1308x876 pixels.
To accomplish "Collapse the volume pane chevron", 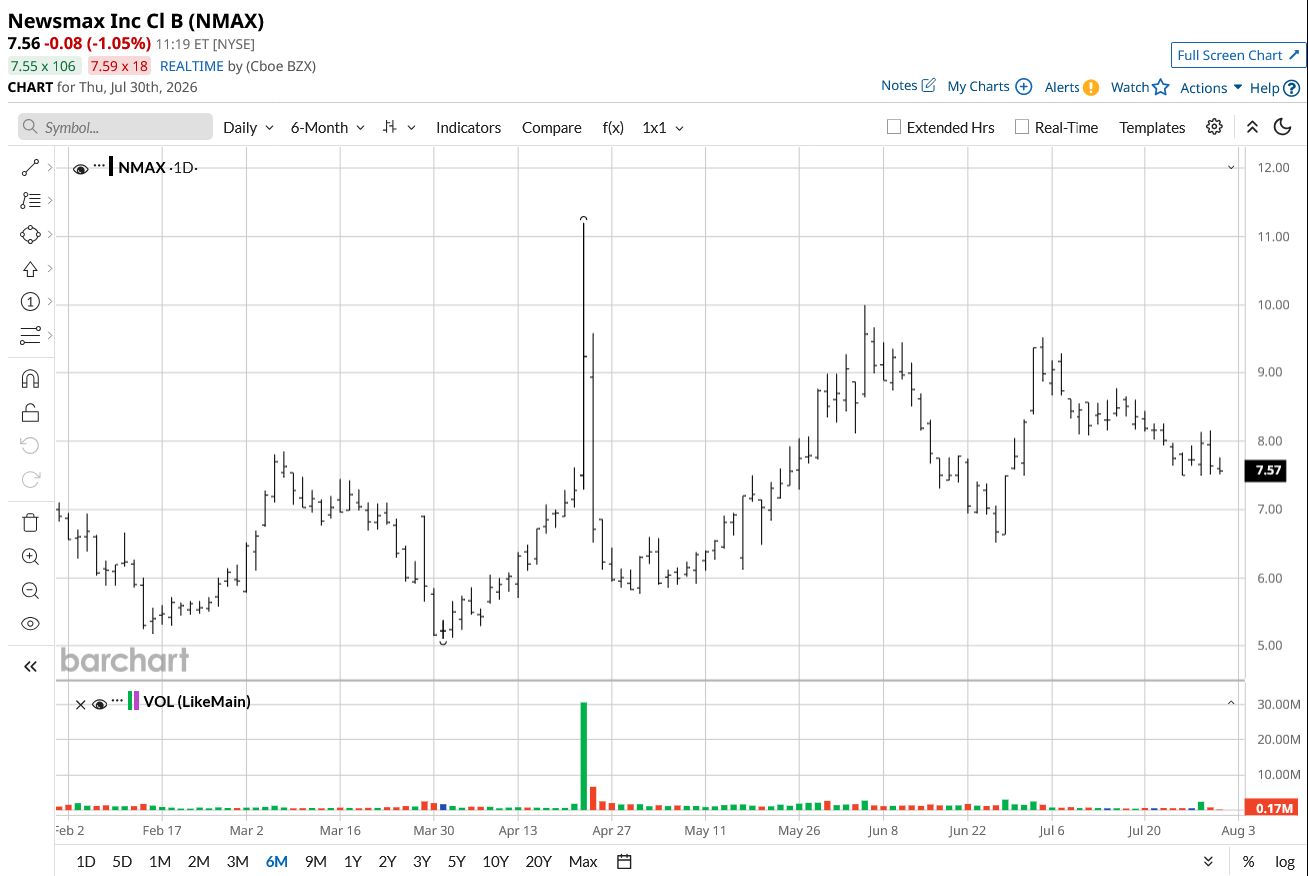I will [x=1231, y=703].
